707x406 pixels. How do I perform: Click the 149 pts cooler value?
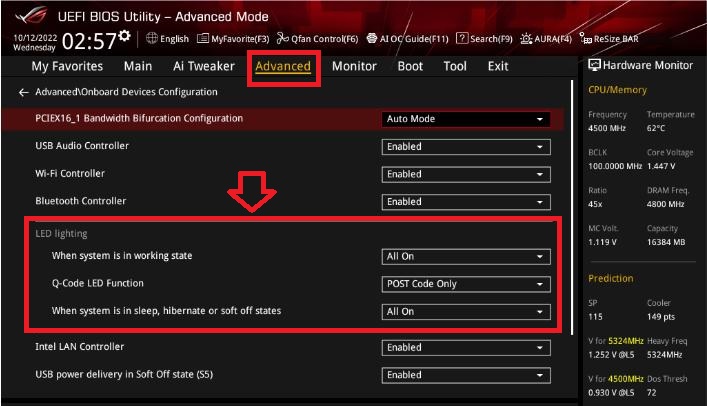coord(661,317)
